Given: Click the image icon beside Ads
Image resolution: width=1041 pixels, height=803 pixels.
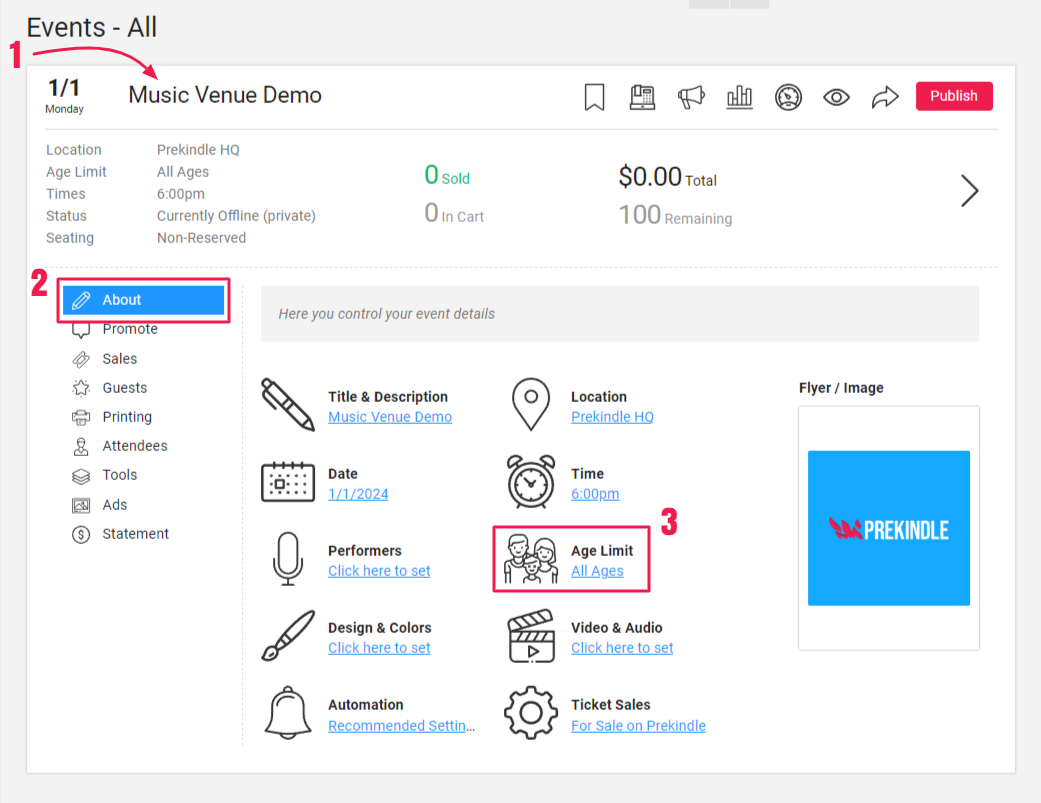Looking at the screenshot, I should point(81,506).
